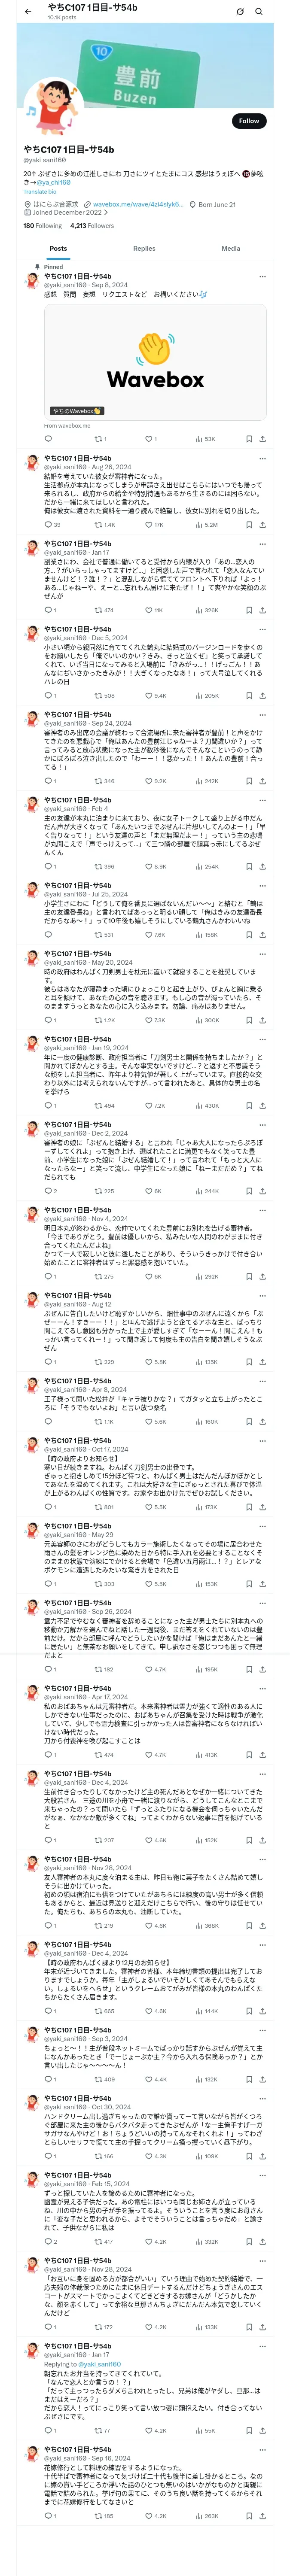Bookmark the Jan 19, 2024 post
Image resolution: width=290 pixels, height=2576 pixels.
[x=248, y=1105]
